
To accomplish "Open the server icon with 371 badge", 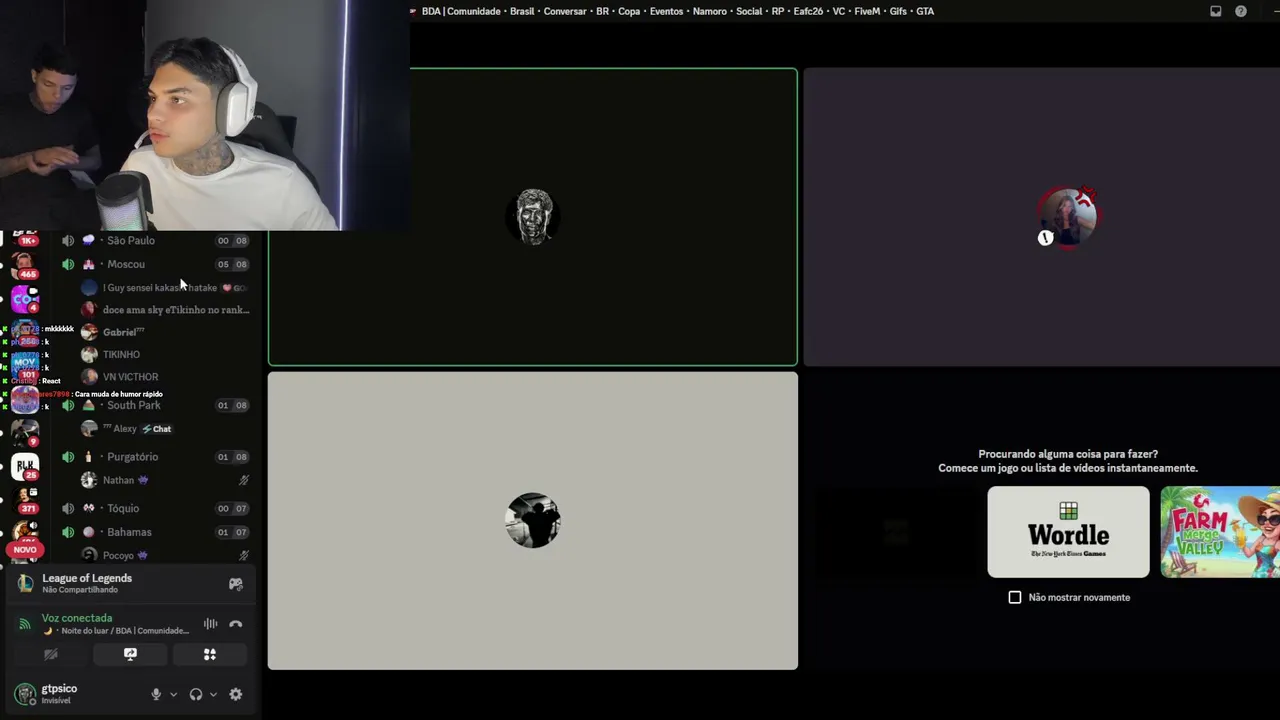I will point(25,498).
